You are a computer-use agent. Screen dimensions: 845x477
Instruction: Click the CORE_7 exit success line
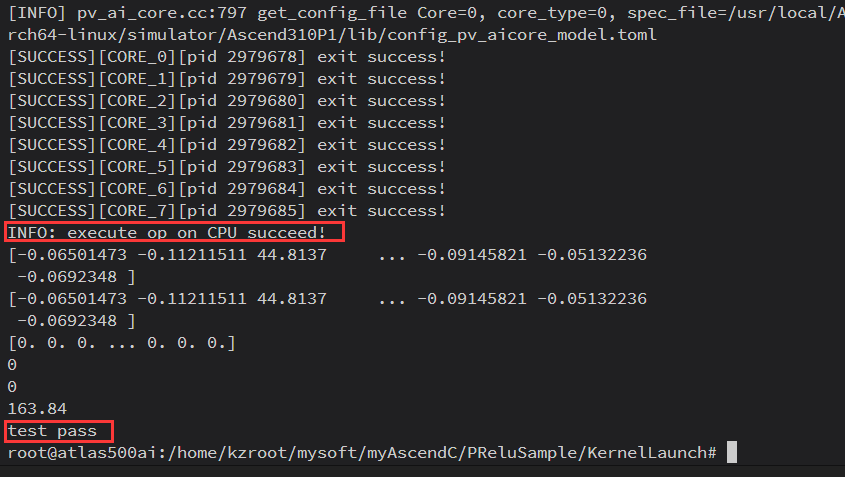(x=226, y=211)
